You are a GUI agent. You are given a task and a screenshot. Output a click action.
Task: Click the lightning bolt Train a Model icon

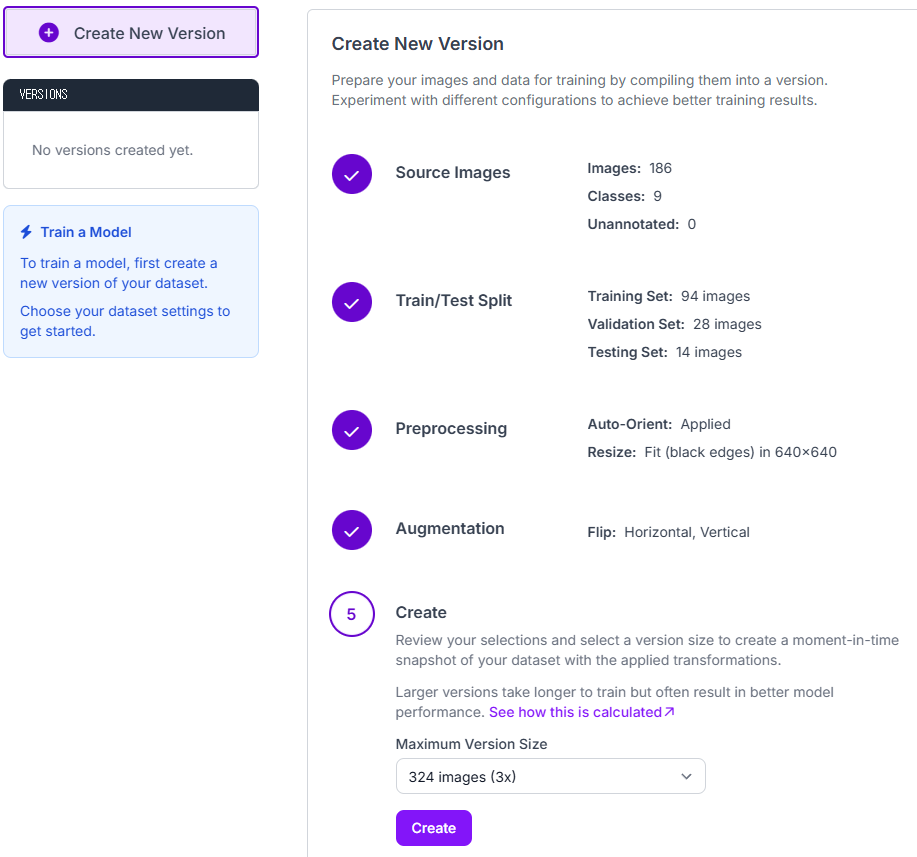(26, 232)
